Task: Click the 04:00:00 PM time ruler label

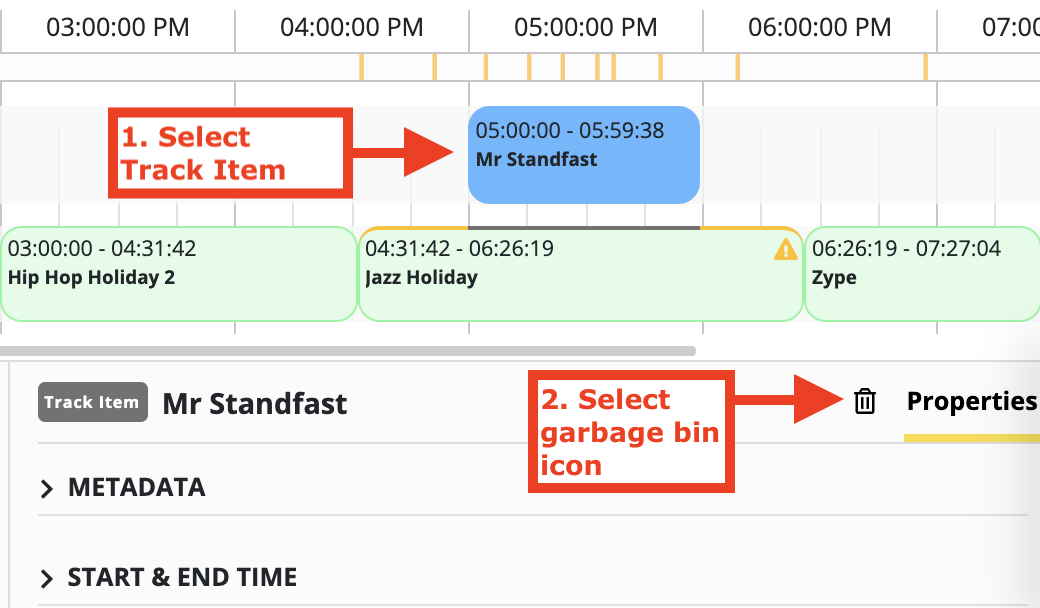Action: [x=352, y=27]
